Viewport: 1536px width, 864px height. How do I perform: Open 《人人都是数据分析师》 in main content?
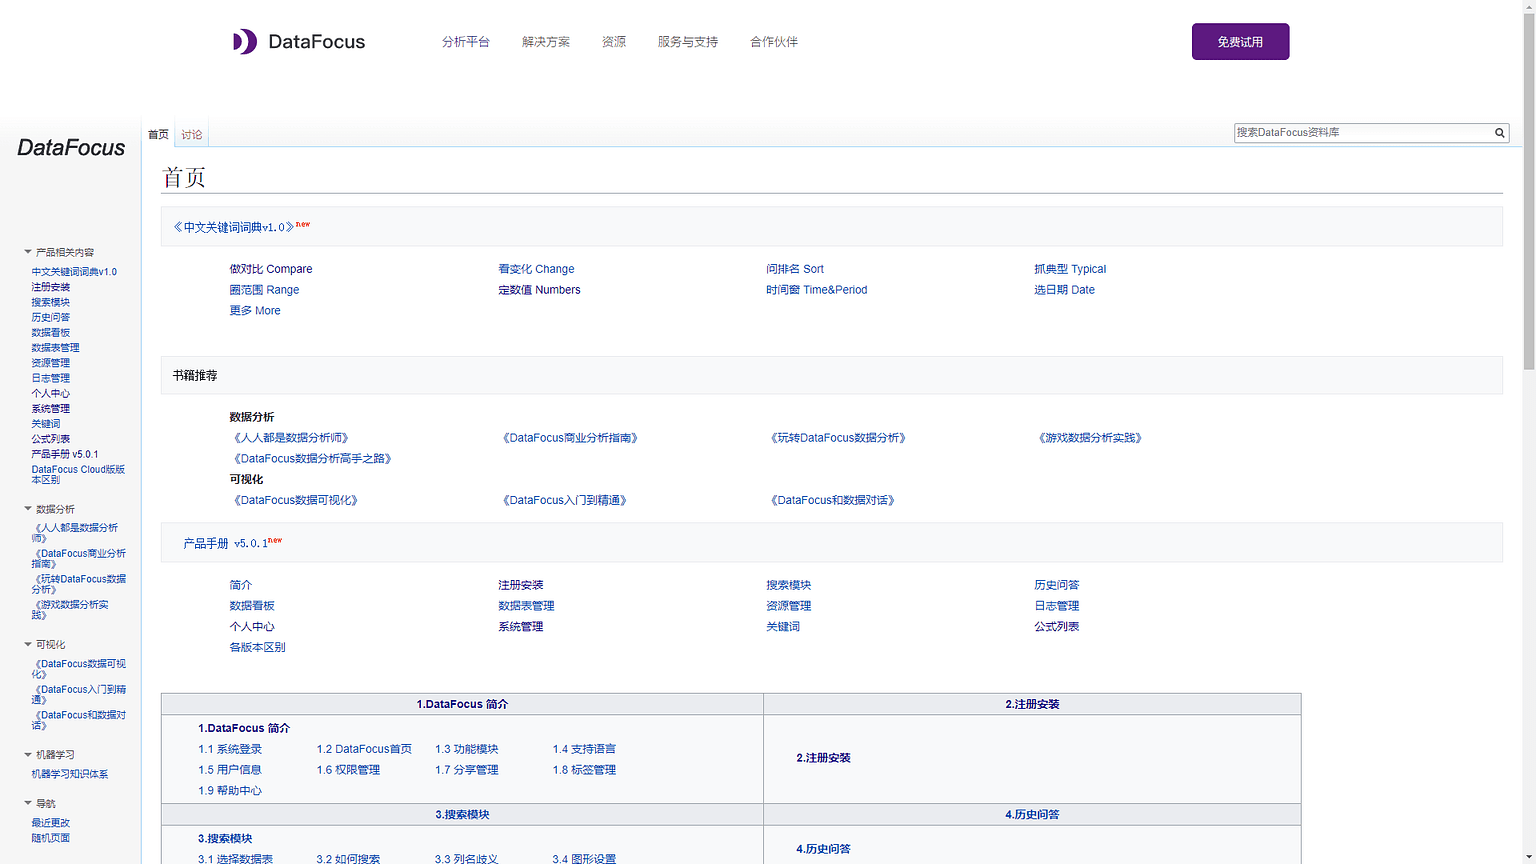(291, 438)
